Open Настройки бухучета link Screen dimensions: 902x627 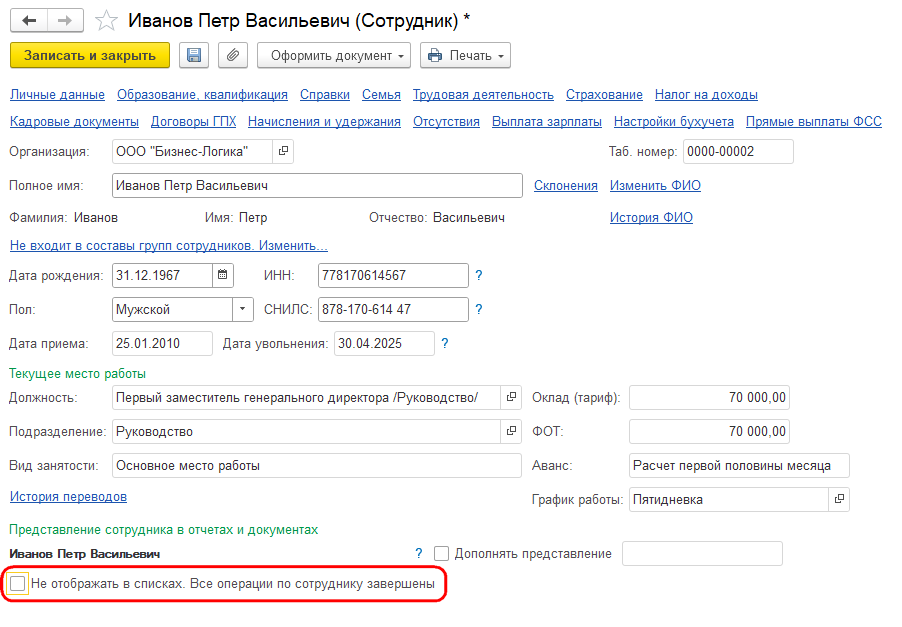coord(674,122)
